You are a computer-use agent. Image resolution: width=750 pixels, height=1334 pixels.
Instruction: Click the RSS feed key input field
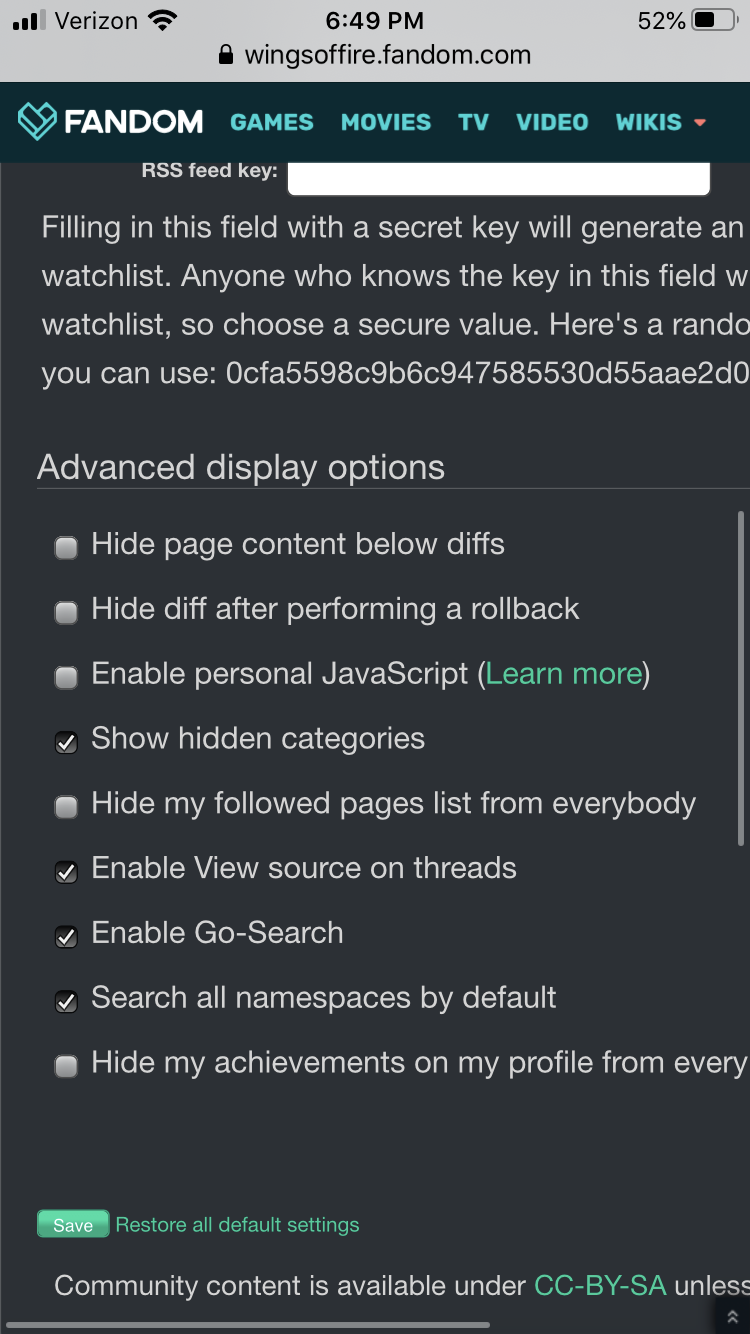click(498, 176)
